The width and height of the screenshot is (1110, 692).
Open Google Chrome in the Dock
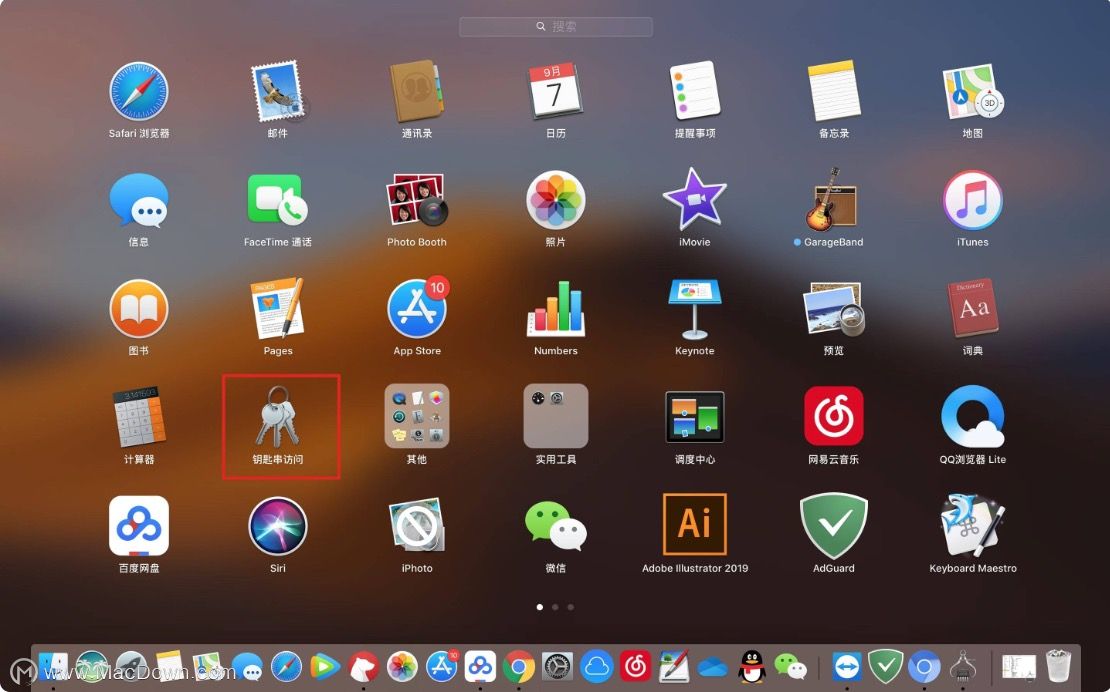519,667
